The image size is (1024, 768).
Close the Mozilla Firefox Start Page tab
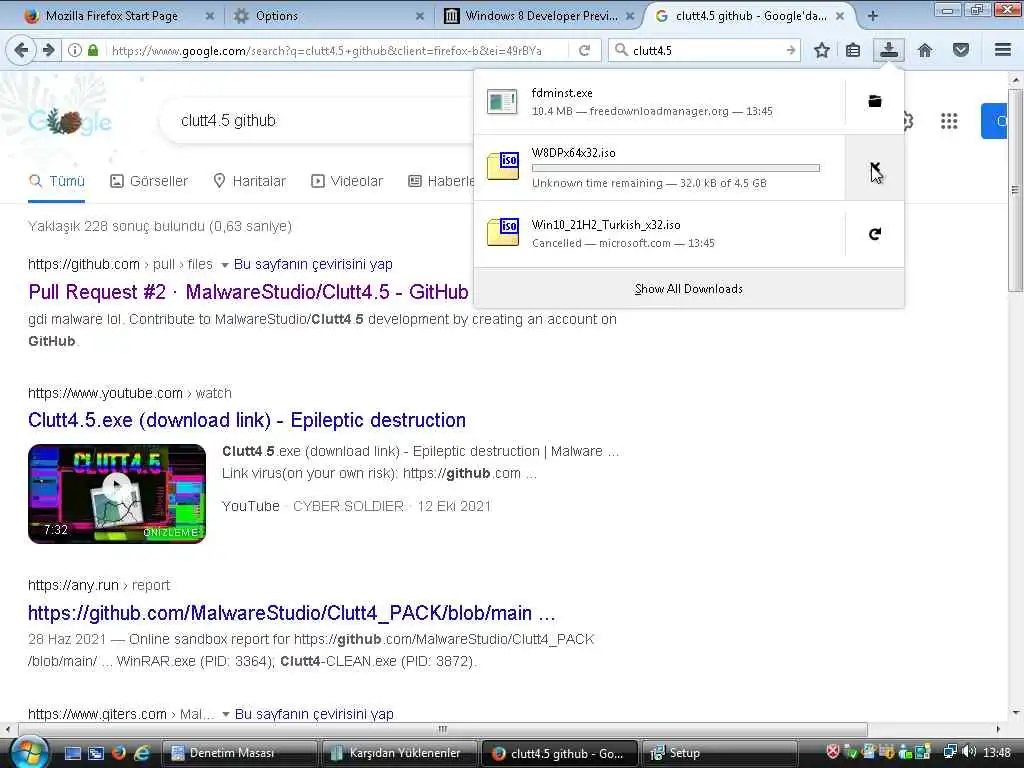pyautogui.click(x=210, y=16)
